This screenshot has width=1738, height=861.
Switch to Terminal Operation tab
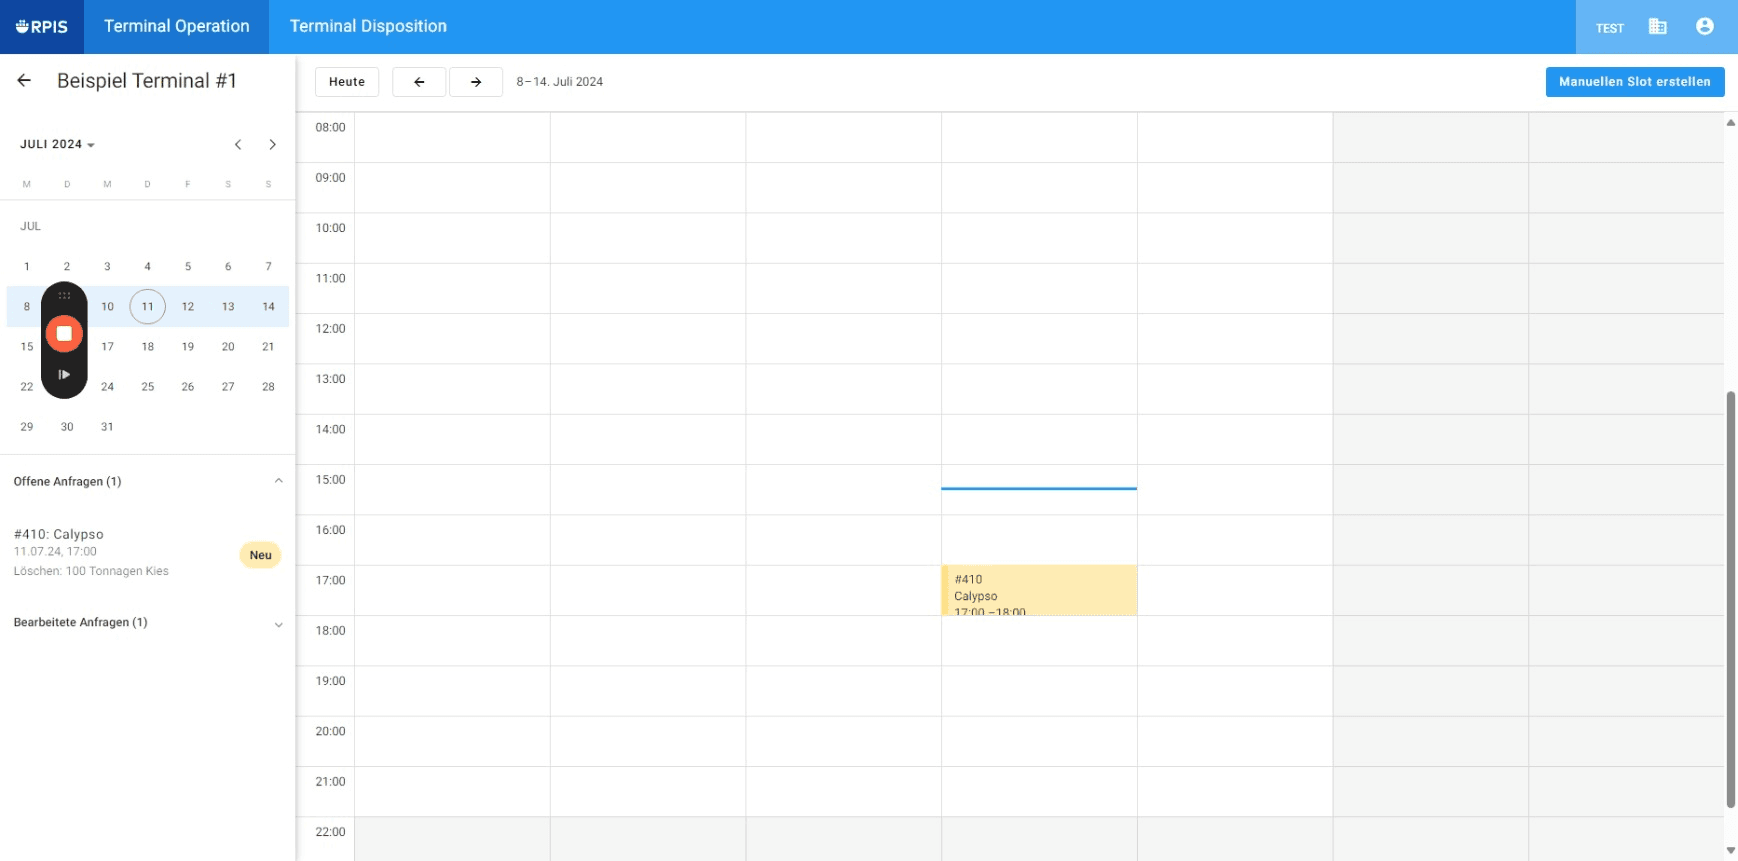(177, 27)
